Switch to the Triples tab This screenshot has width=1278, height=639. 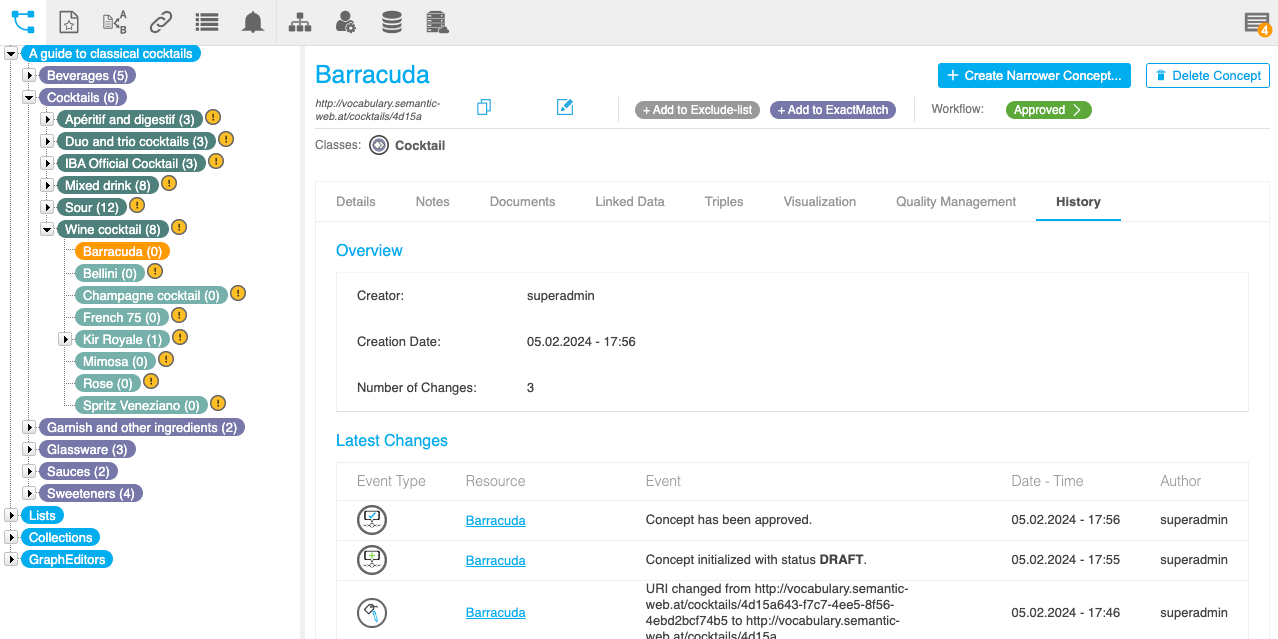pos(723,201)
